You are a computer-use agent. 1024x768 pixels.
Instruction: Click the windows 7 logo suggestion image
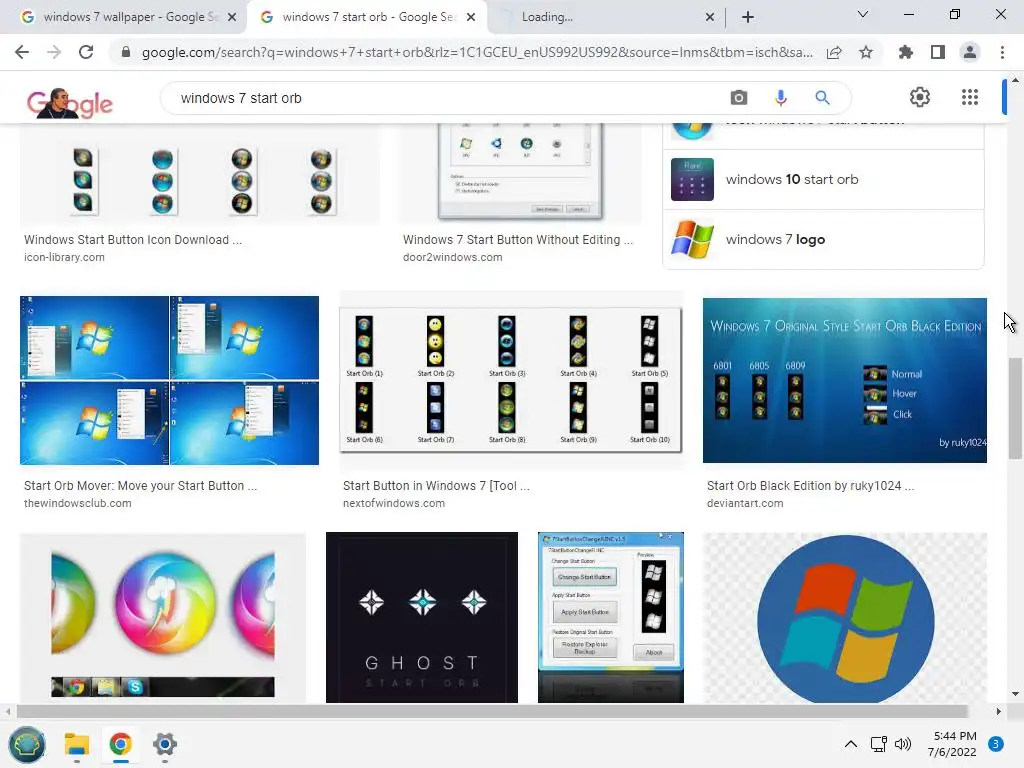click(692, 240)
